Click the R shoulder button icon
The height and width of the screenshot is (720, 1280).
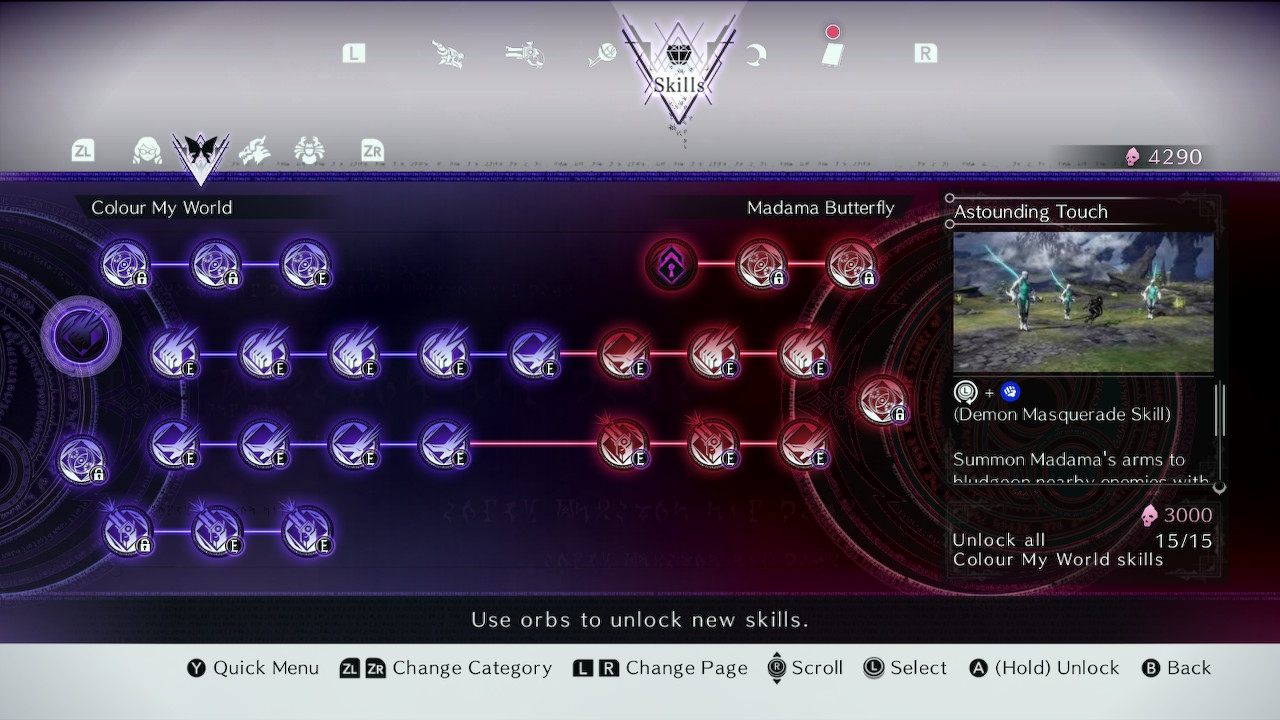coord(926,53)
